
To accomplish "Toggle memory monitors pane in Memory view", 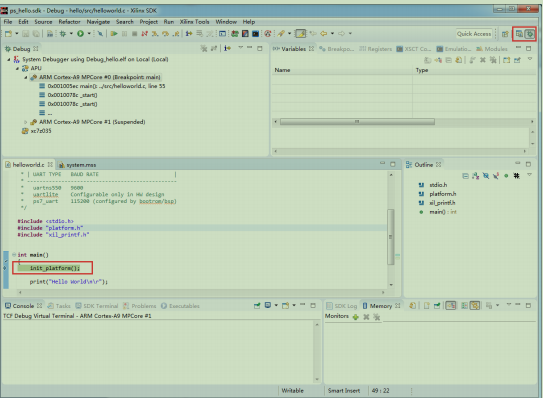I will (x=451, y=306).
